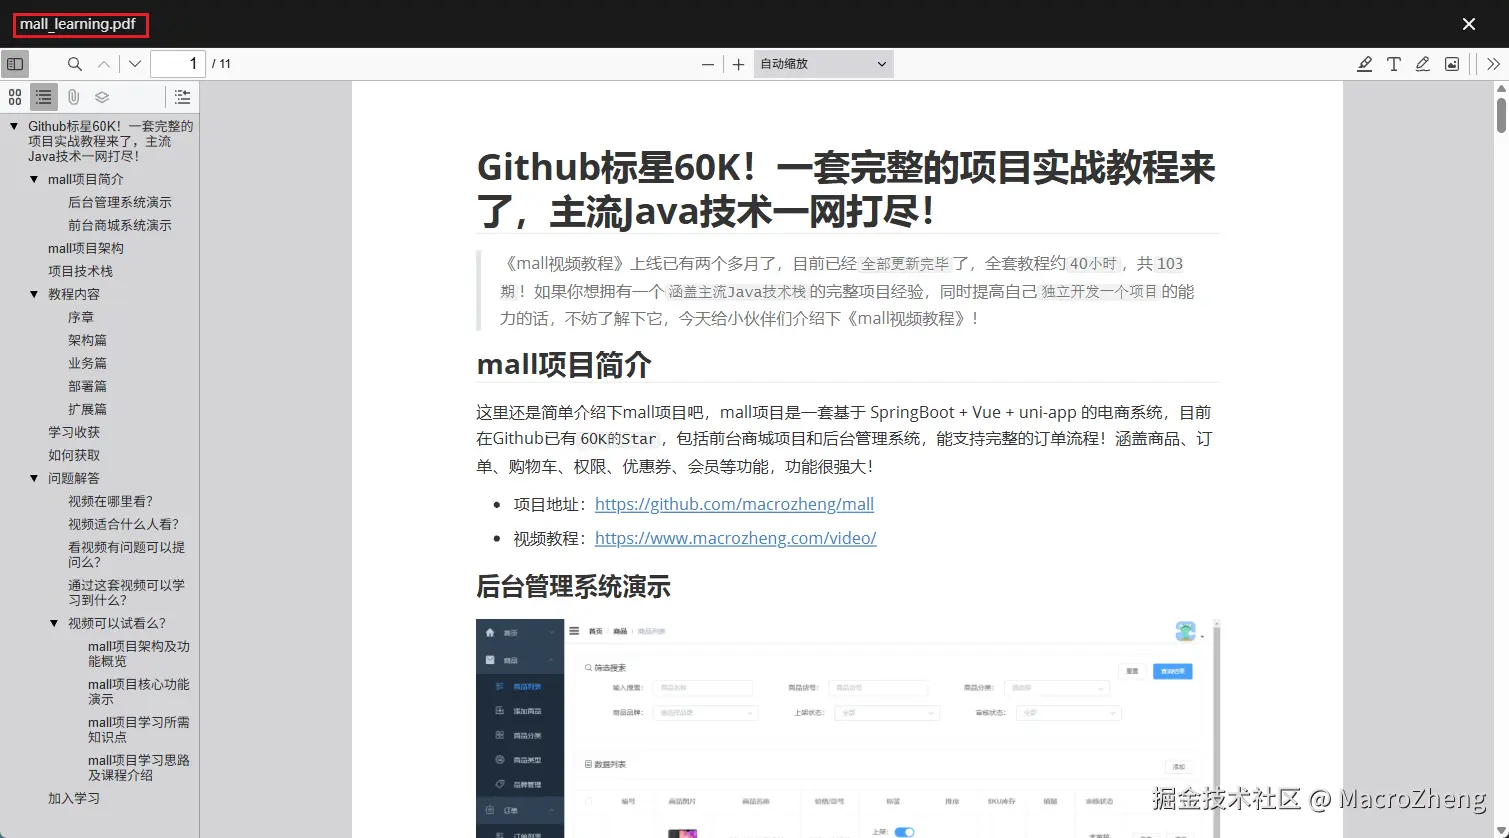Jump to 前台商城系统演示 in outline
The width and height of the screenshot is (1509, 838).
[x=120, y=225]
